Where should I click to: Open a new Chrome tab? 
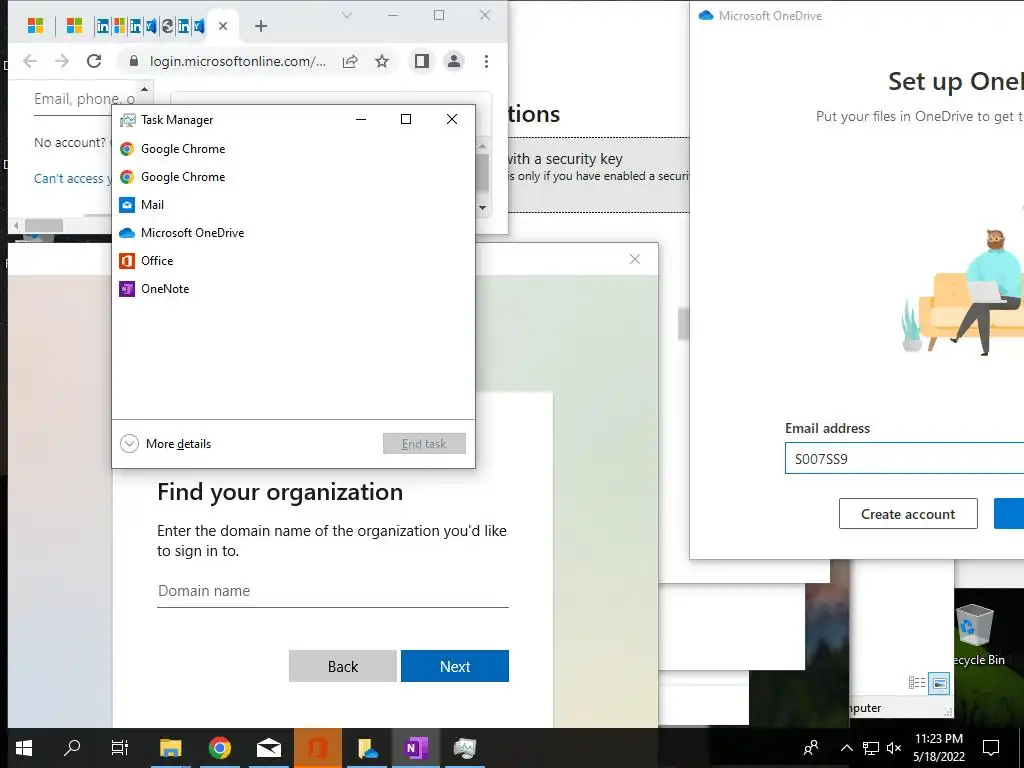click(261, 26)
